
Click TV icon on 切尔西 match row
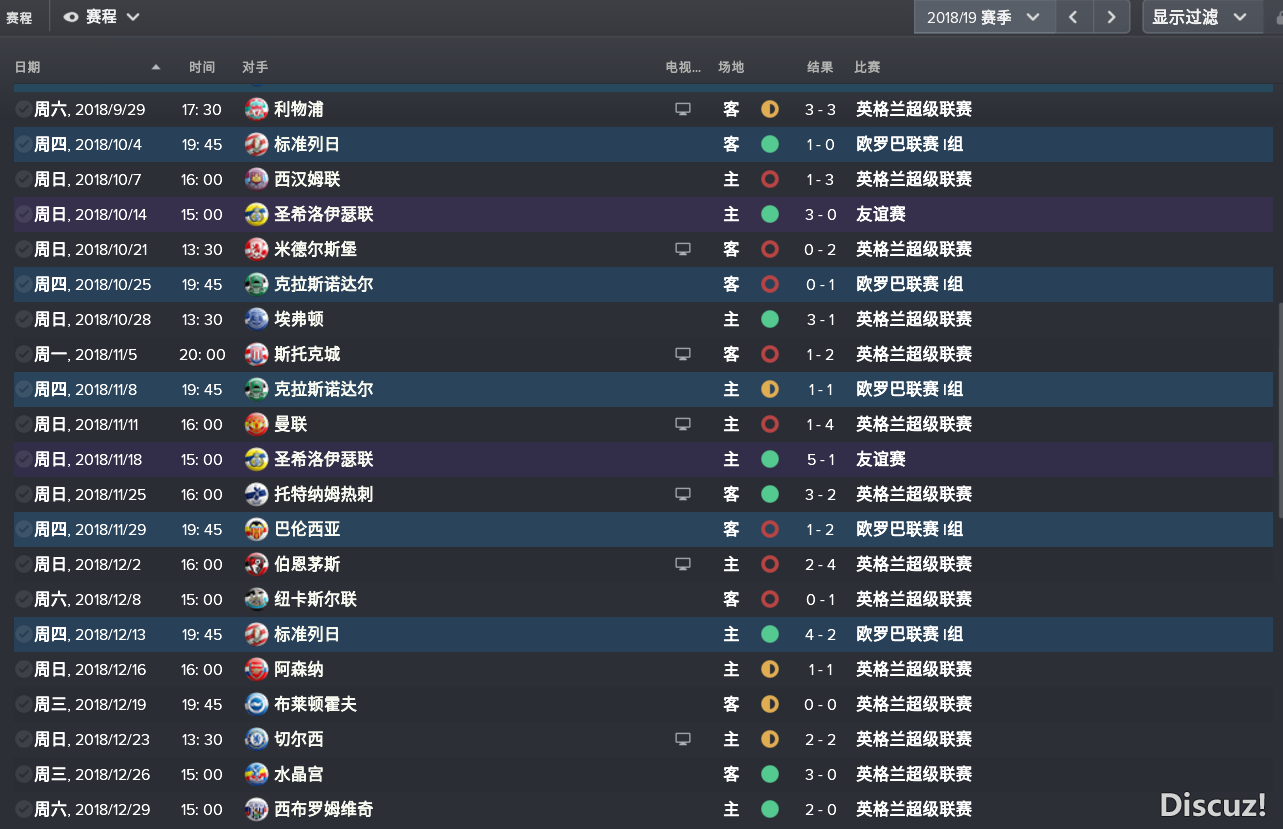pos(683,739)
